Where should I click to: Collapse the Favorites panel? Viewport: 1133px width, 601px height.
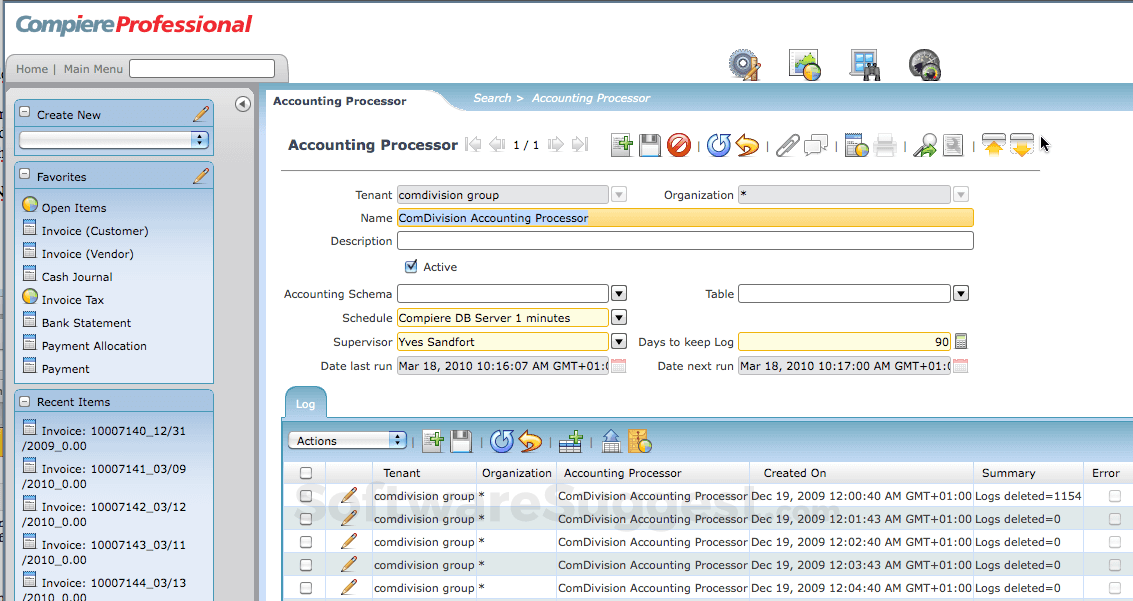click(x=25, y=175)
